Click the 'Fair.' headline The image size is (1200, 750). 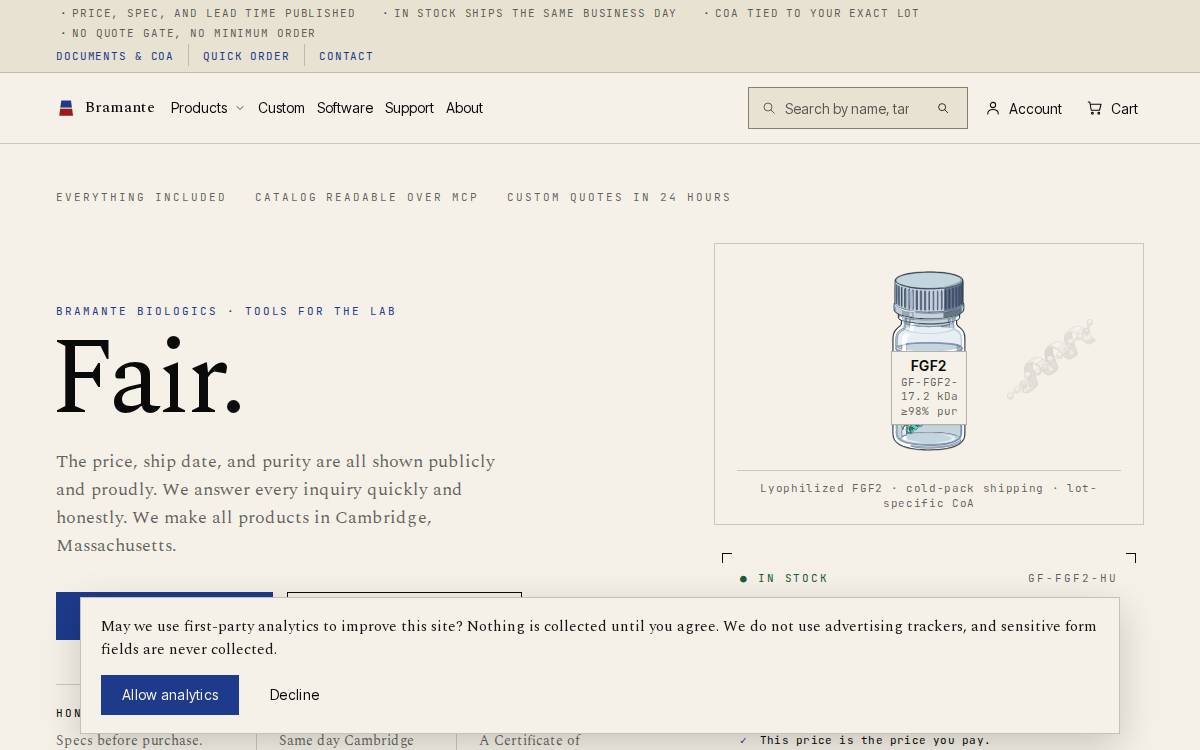pyautogui.click(x=150, y=378)
